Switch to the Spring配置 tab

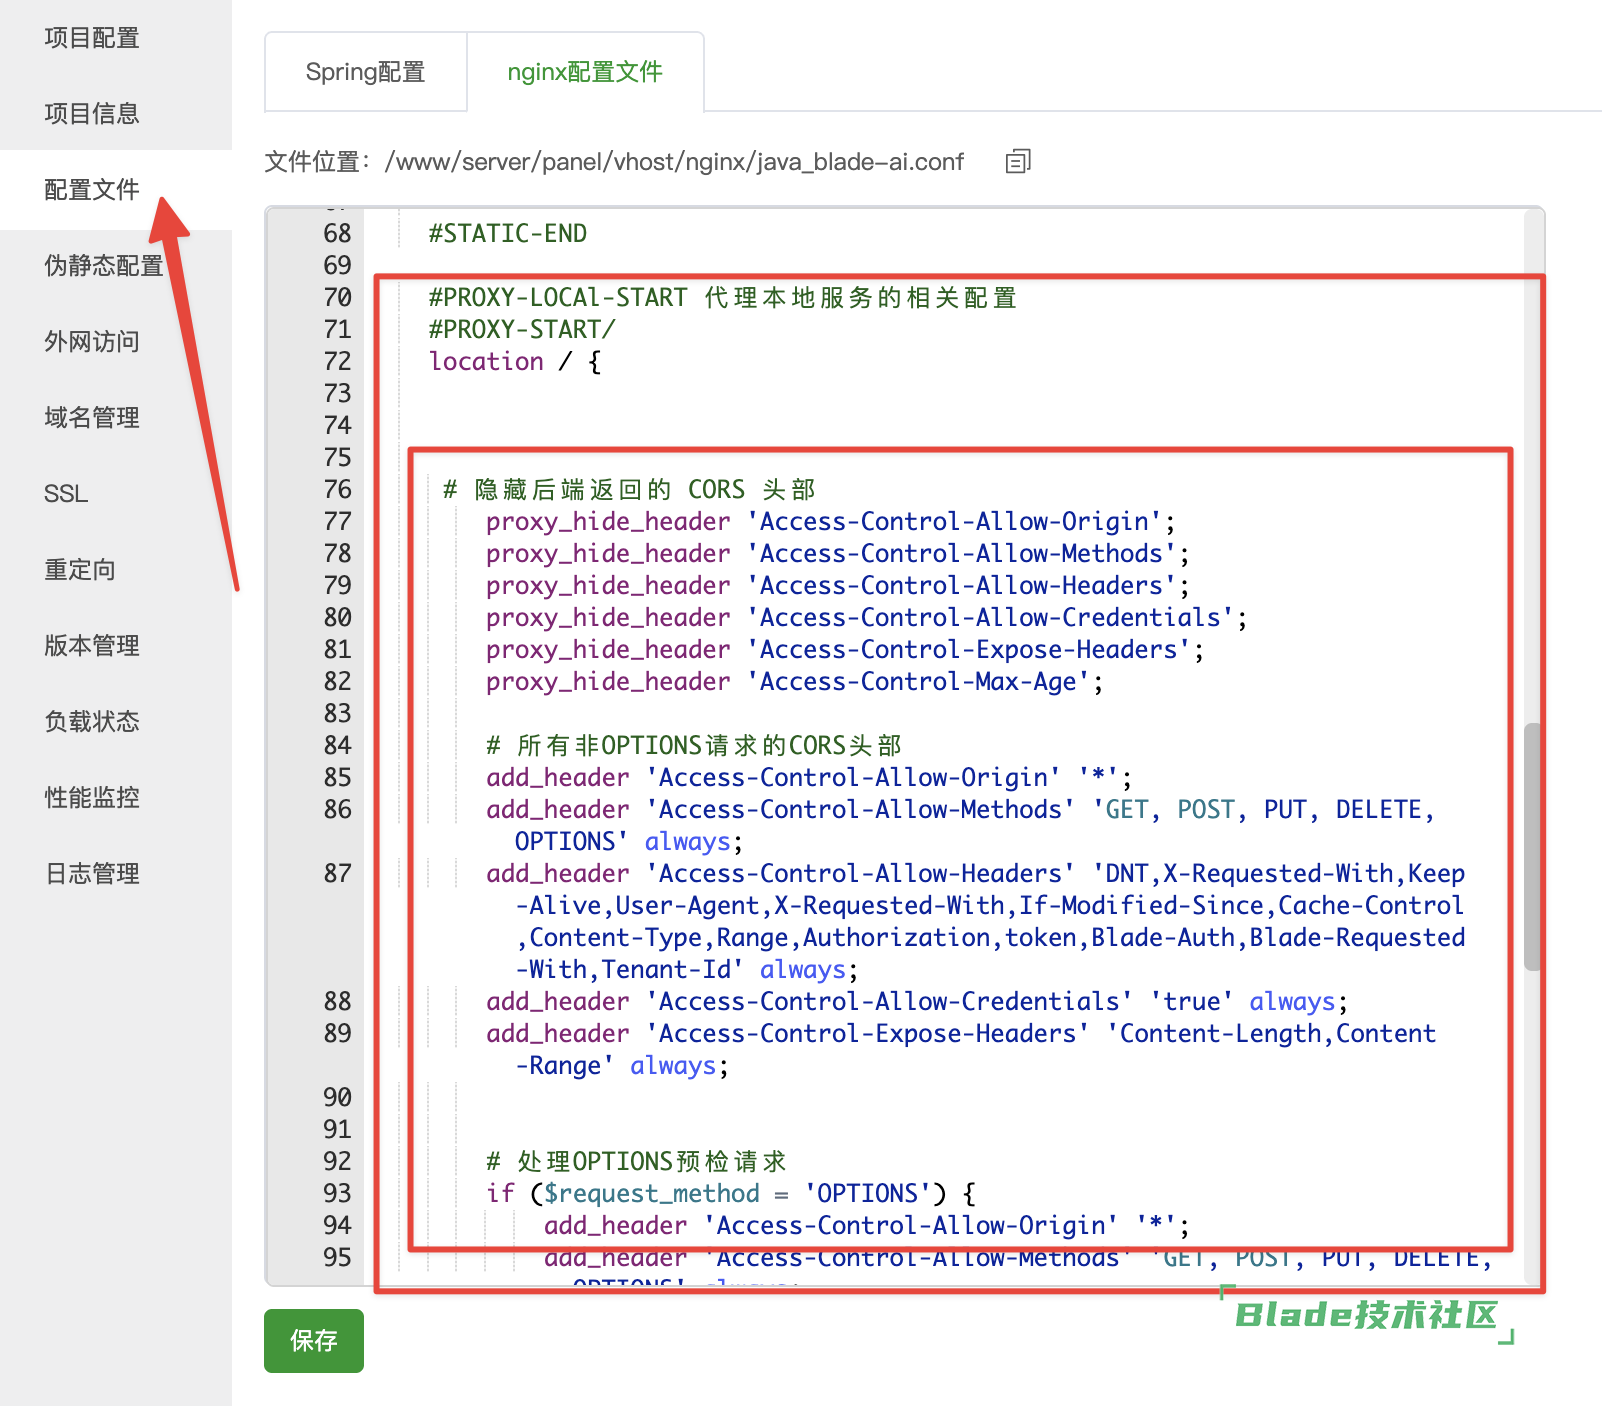point(365,72)
